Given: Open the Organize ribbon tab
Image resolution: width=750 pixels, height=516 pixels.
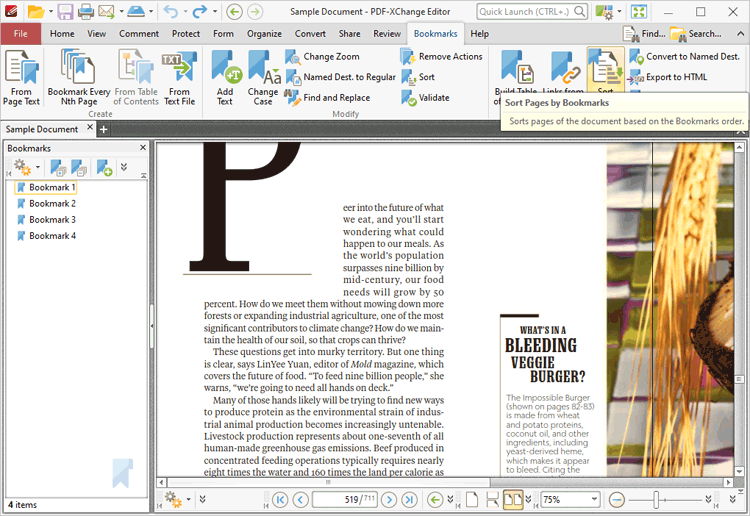Looking at the screenshot, I should (264, 33).
